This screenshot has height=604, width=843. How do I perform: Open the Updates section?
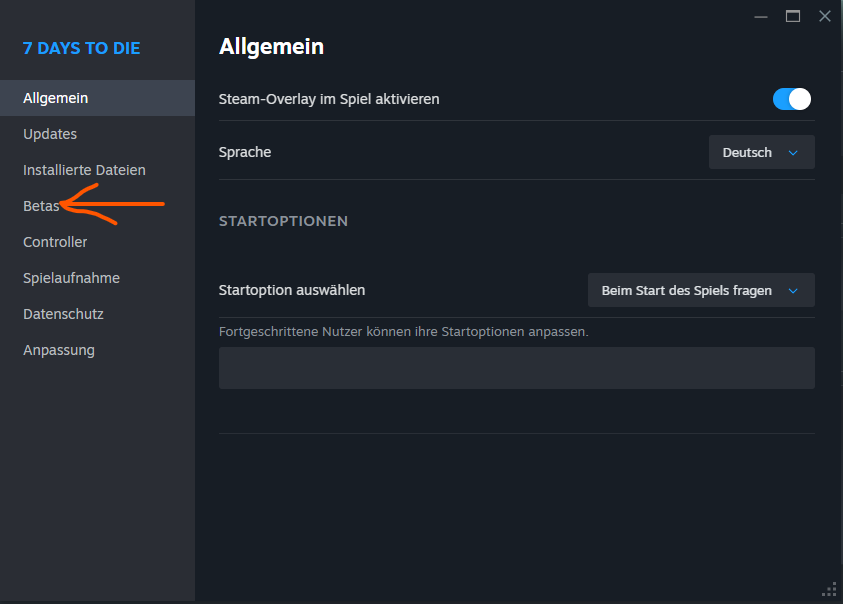(x=50, y=134)
